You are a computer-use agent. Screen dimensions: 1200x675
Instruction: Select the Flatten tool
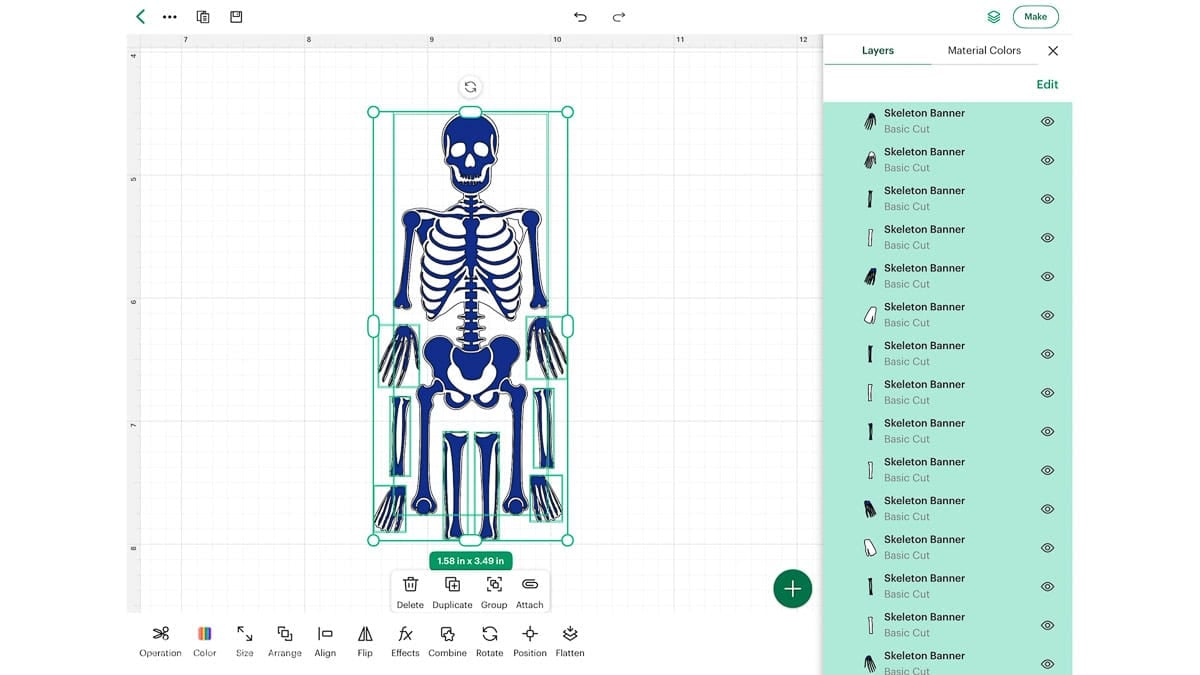click(570, 641)
